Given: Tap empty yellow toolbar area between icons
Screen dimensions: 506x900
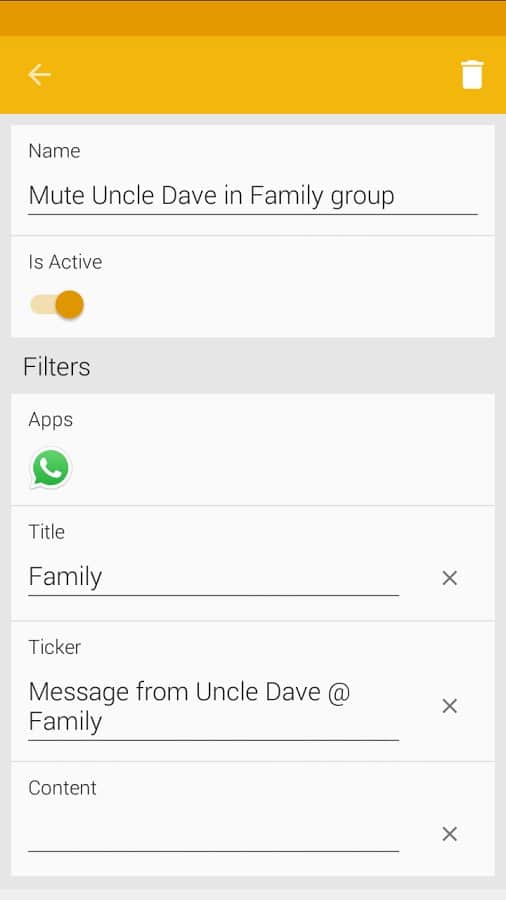Looking at the screenshot, I should pyautogui.click(x=255, y=75).
